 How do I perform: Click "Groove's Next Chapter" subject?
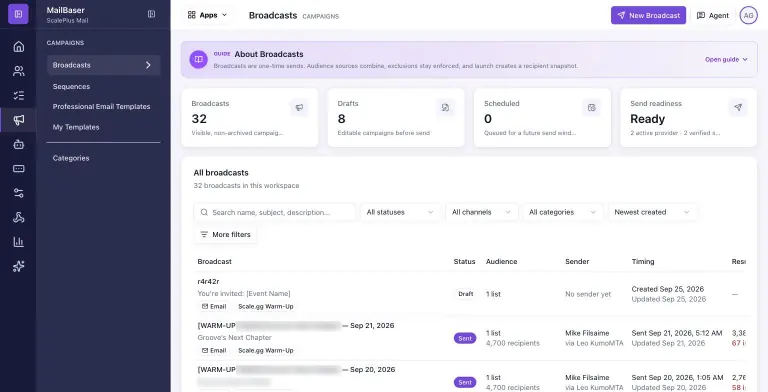(235, 337)
